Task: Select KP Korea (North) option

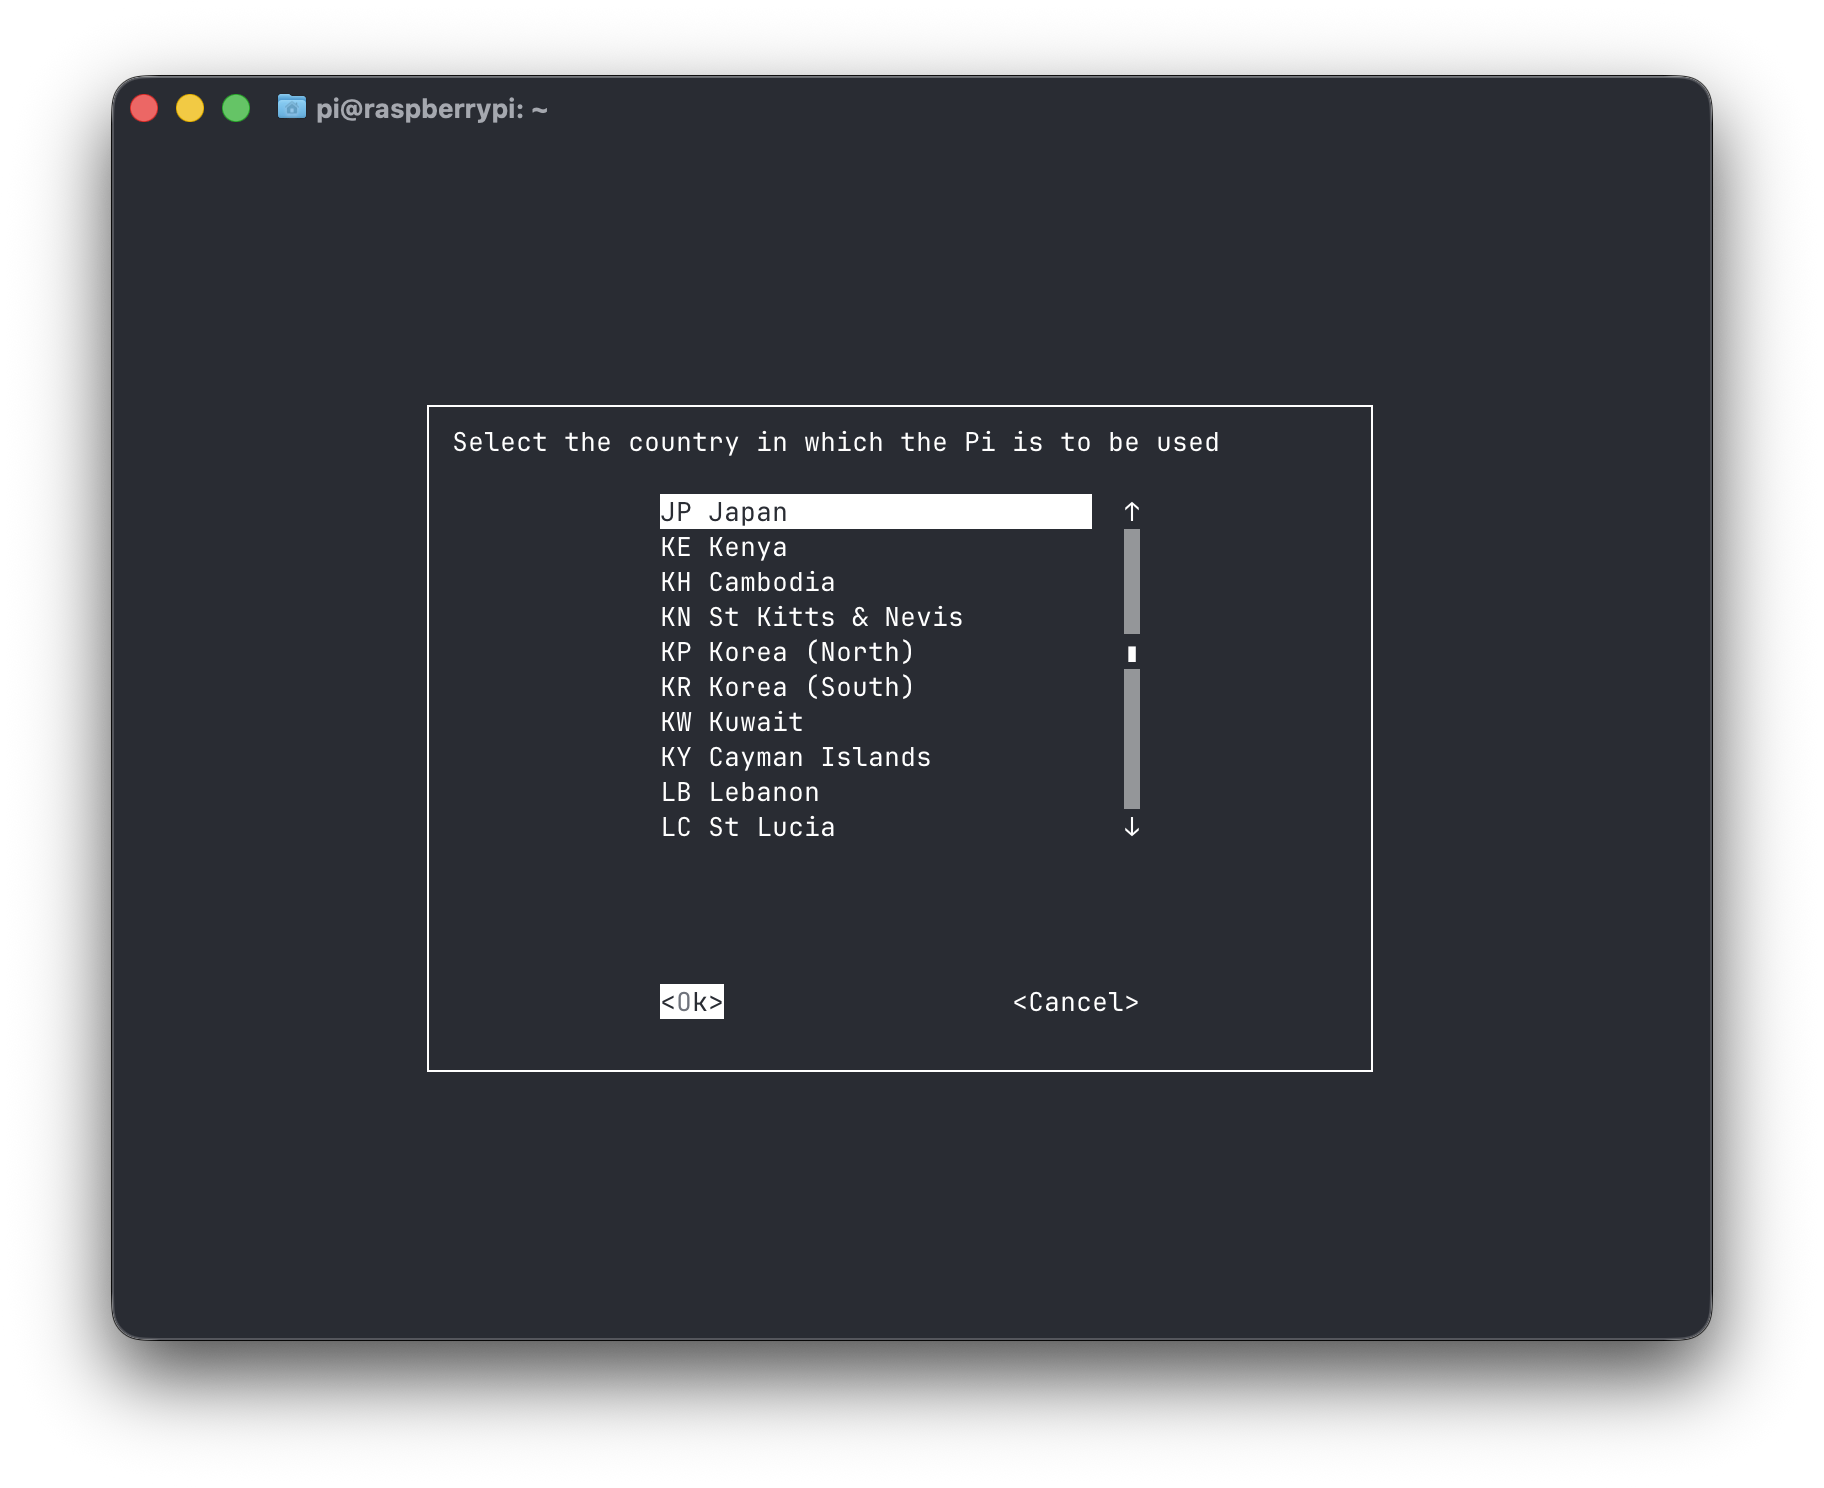Action: [787, 651]
